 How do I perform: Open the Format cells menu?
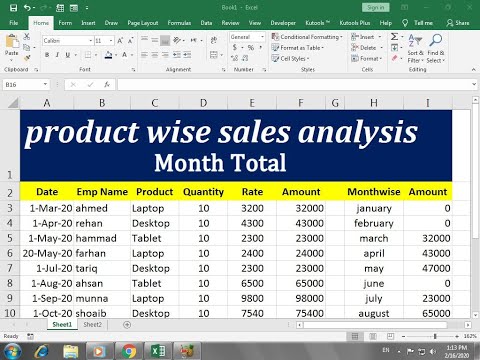(367, 59)
